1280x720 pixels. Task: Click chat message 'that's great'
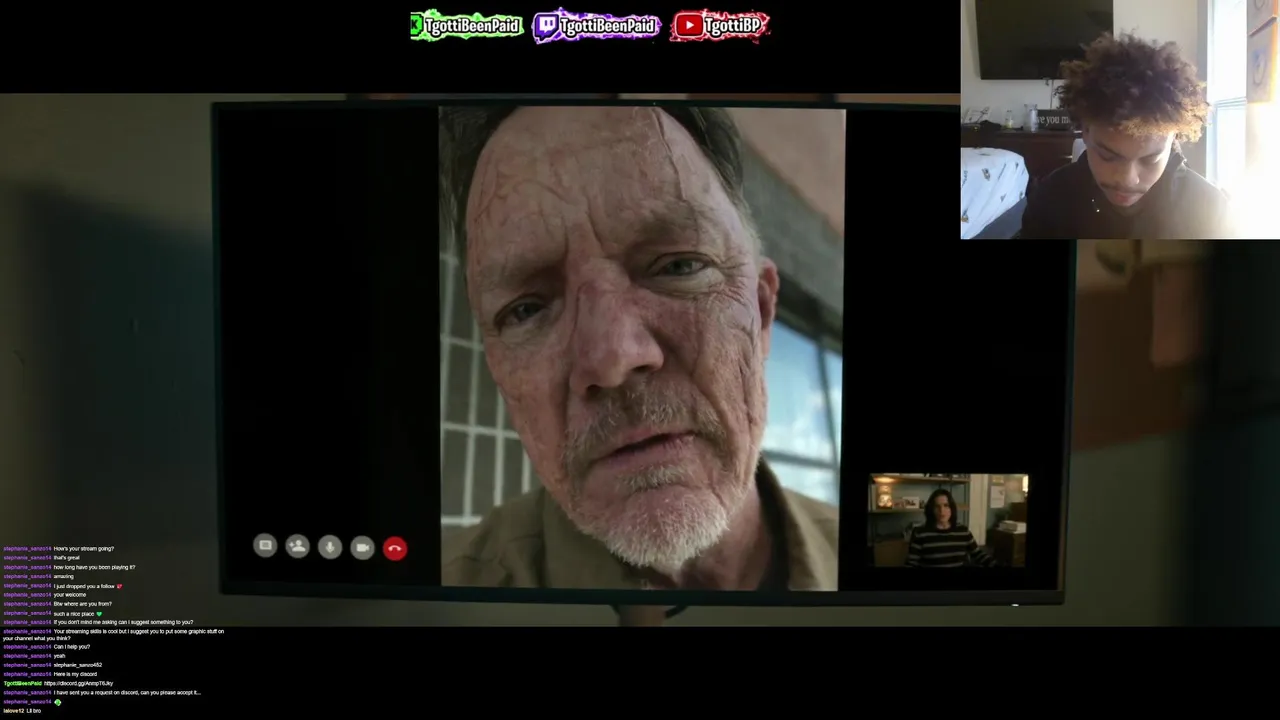67,557
